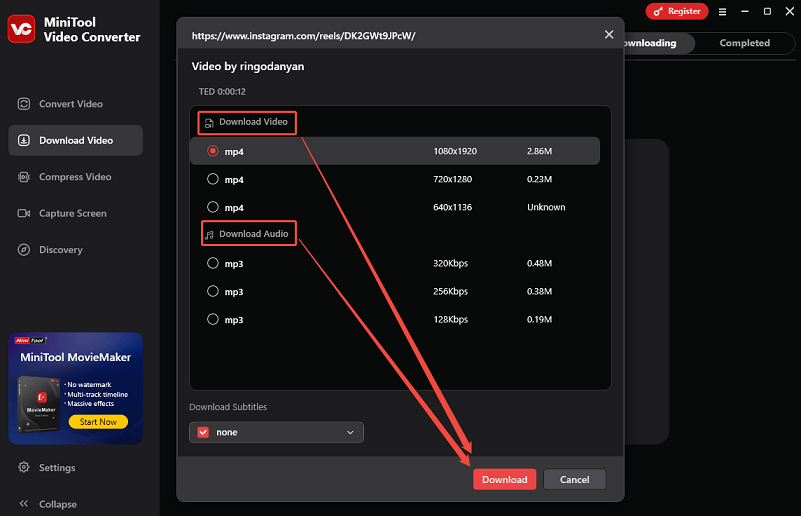Image resolution: width=801 pixels, height=516 pixels.
Task: Click the red Download button
Action: coord(504,479)
